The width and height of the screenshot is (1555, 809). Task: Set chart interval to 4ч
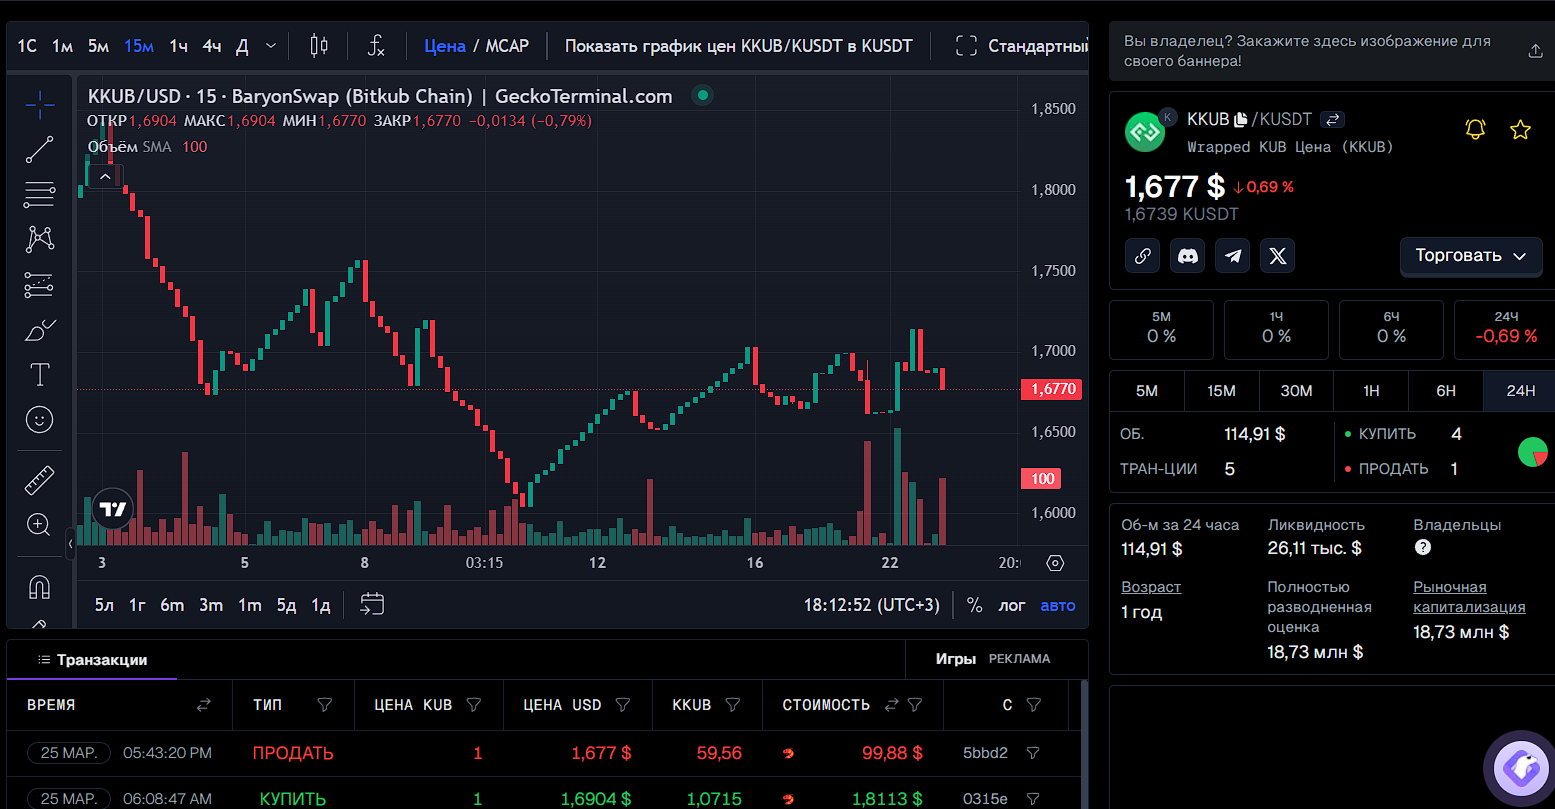[x=212, y=46]
